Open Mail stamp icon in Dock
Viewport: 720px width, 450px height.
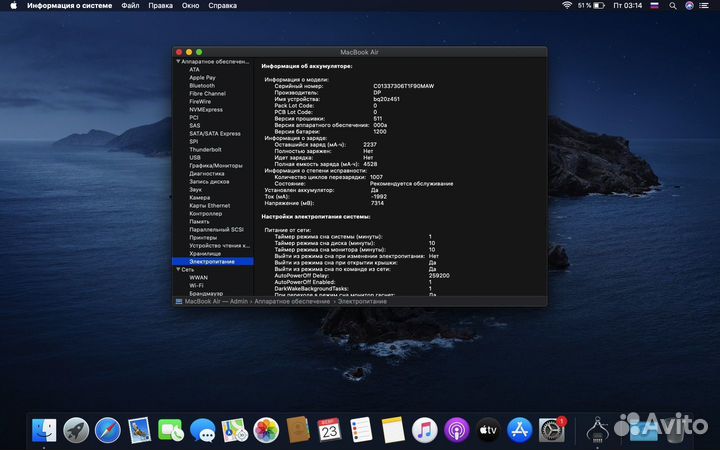pos(139,430)
